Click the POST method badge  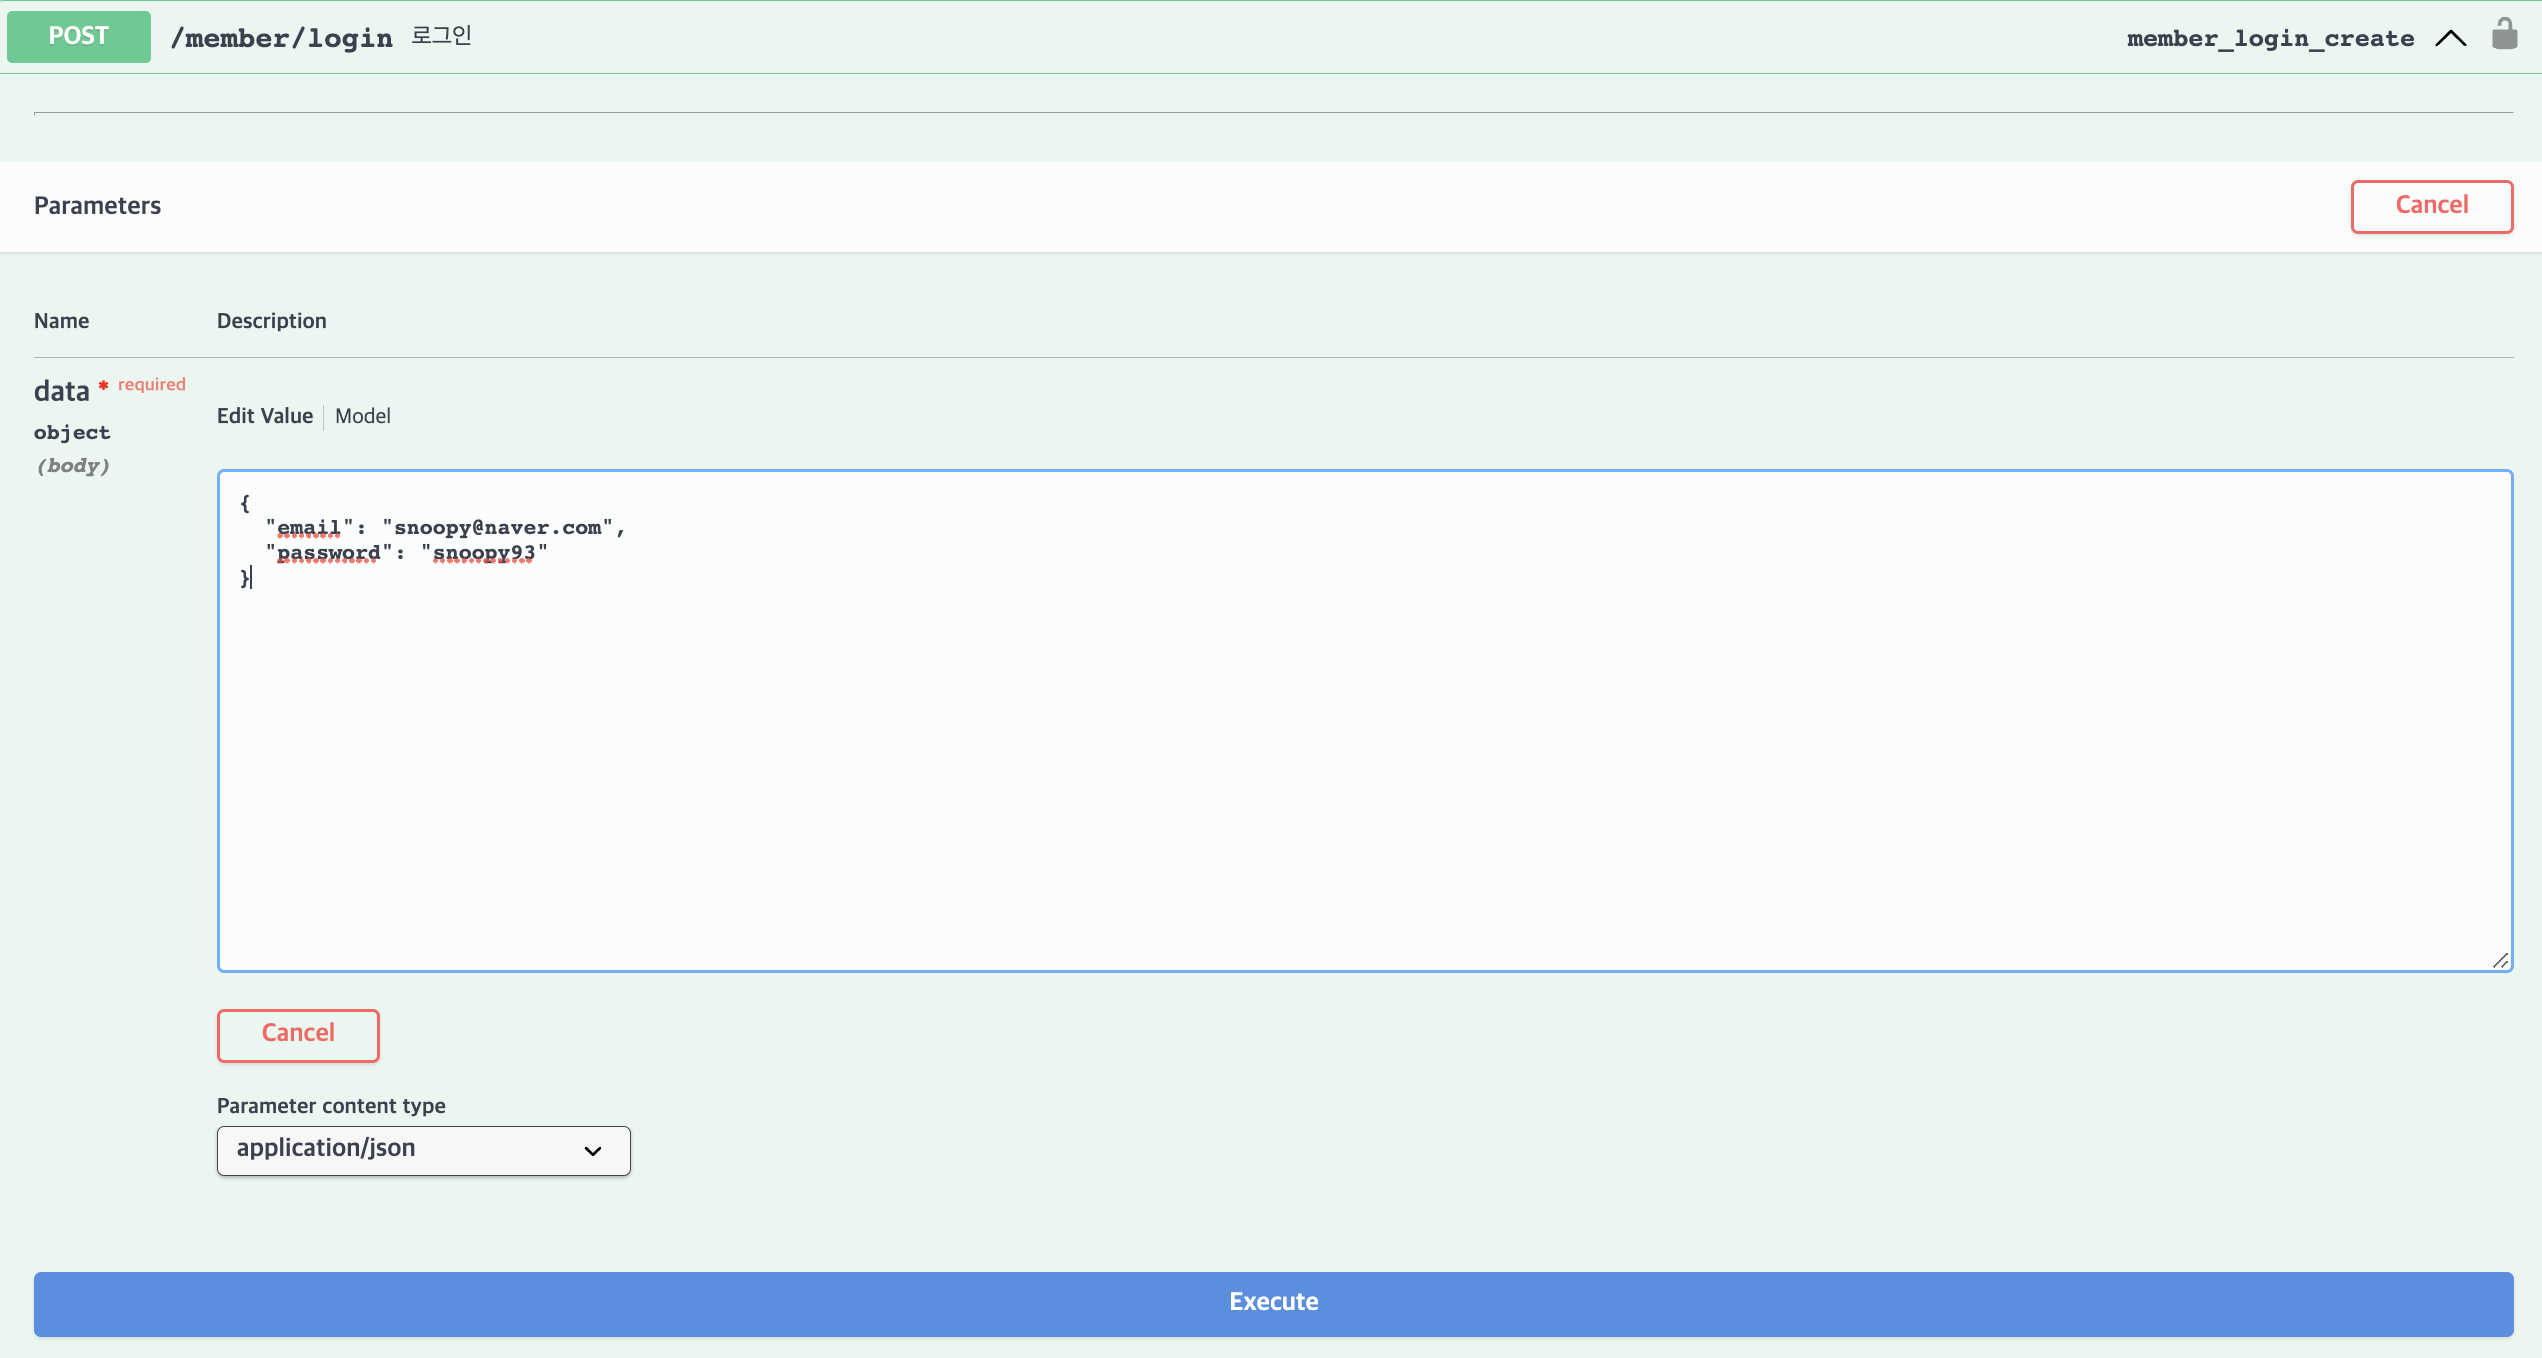(78, 37)
